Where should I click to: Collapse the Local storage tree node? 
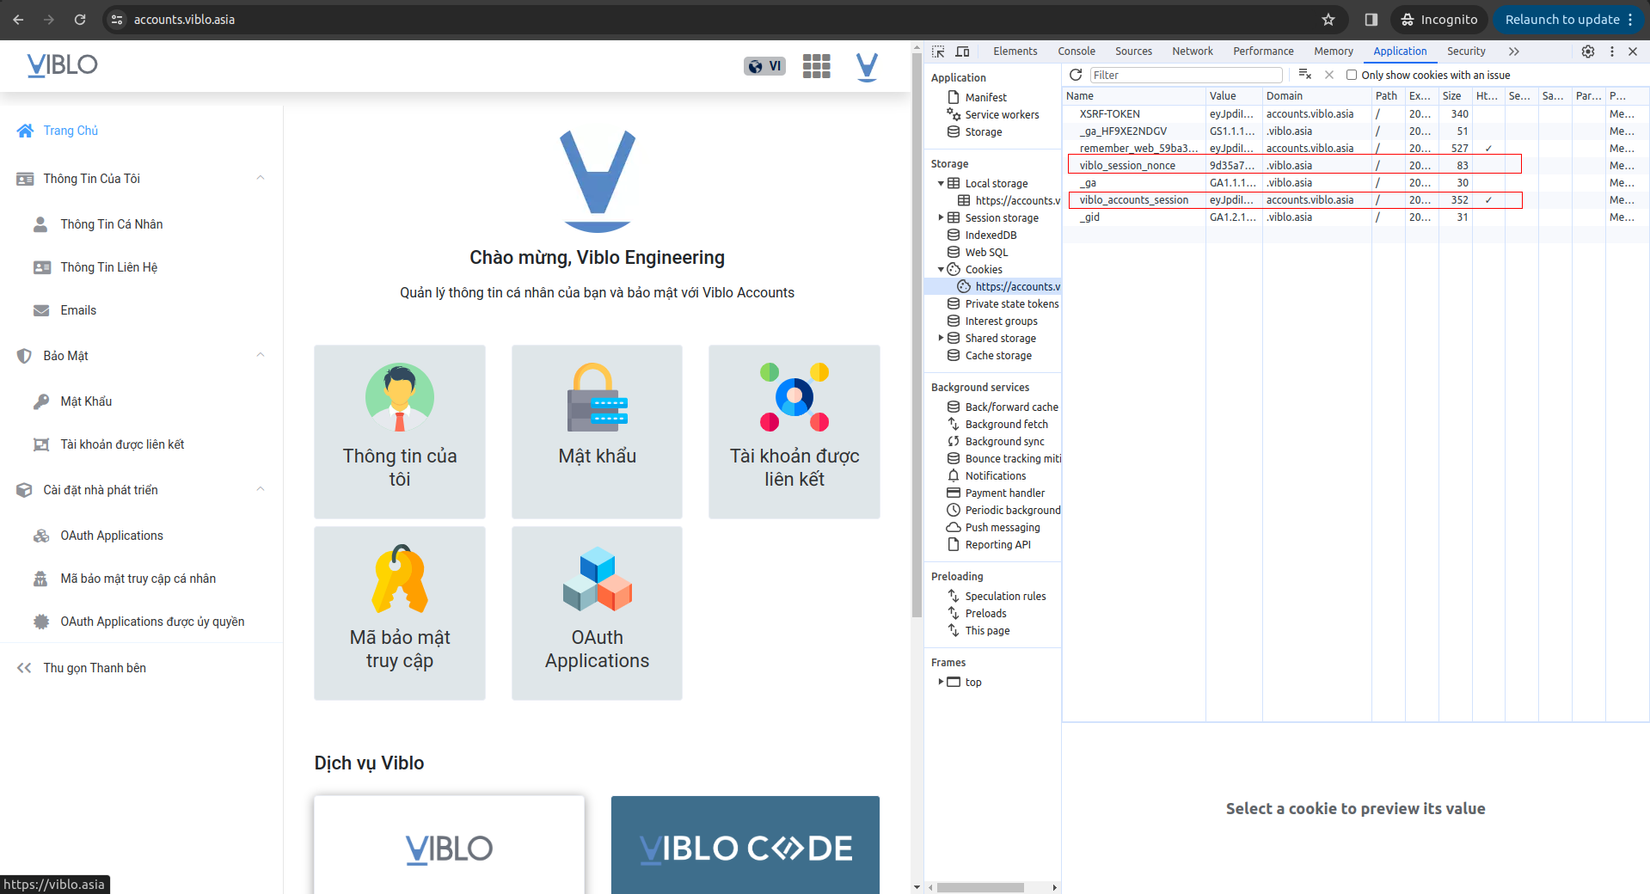pos(941,184)
